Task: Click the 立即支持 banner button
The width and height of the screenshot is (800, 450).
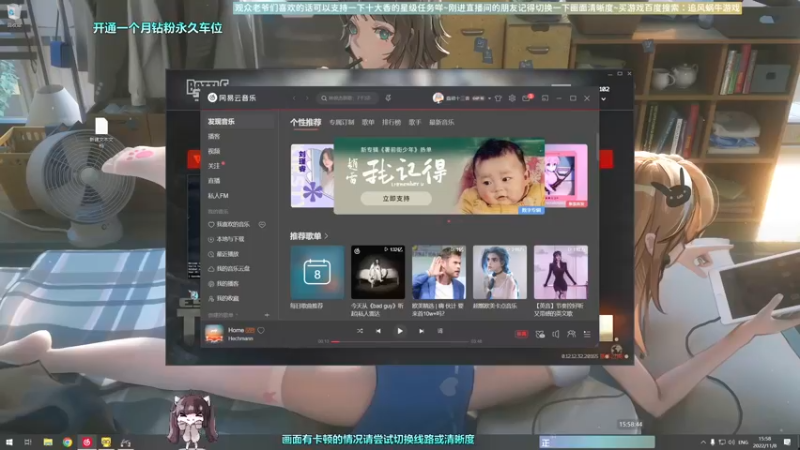Action: 396,198
